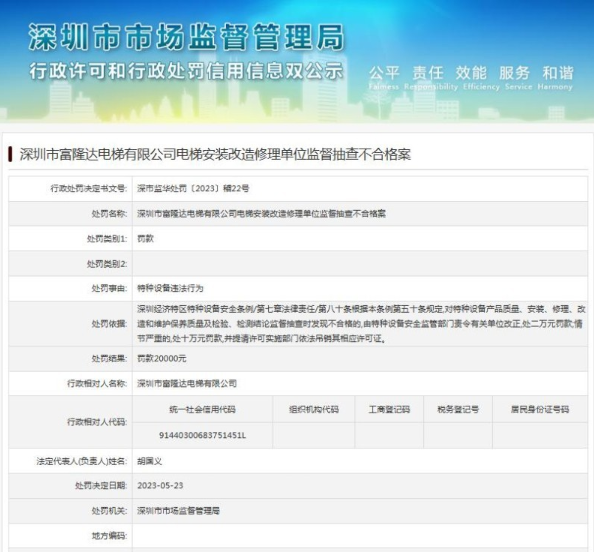
Task: Click the 处罚类别2 label
Action: point(107,264)
